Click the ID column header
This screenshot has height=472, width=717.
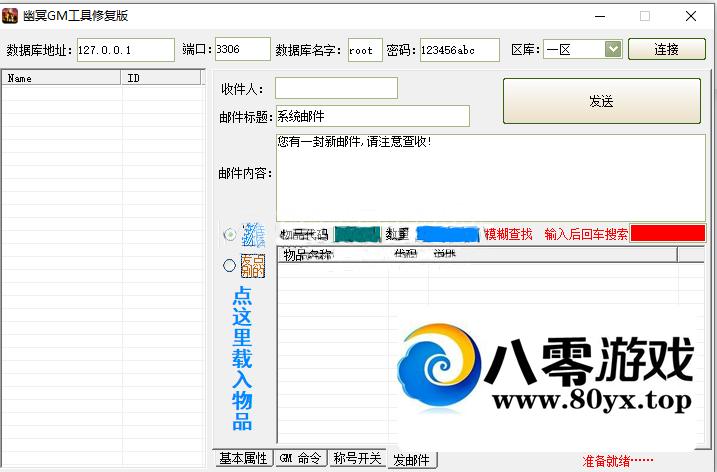pos(161,78)
